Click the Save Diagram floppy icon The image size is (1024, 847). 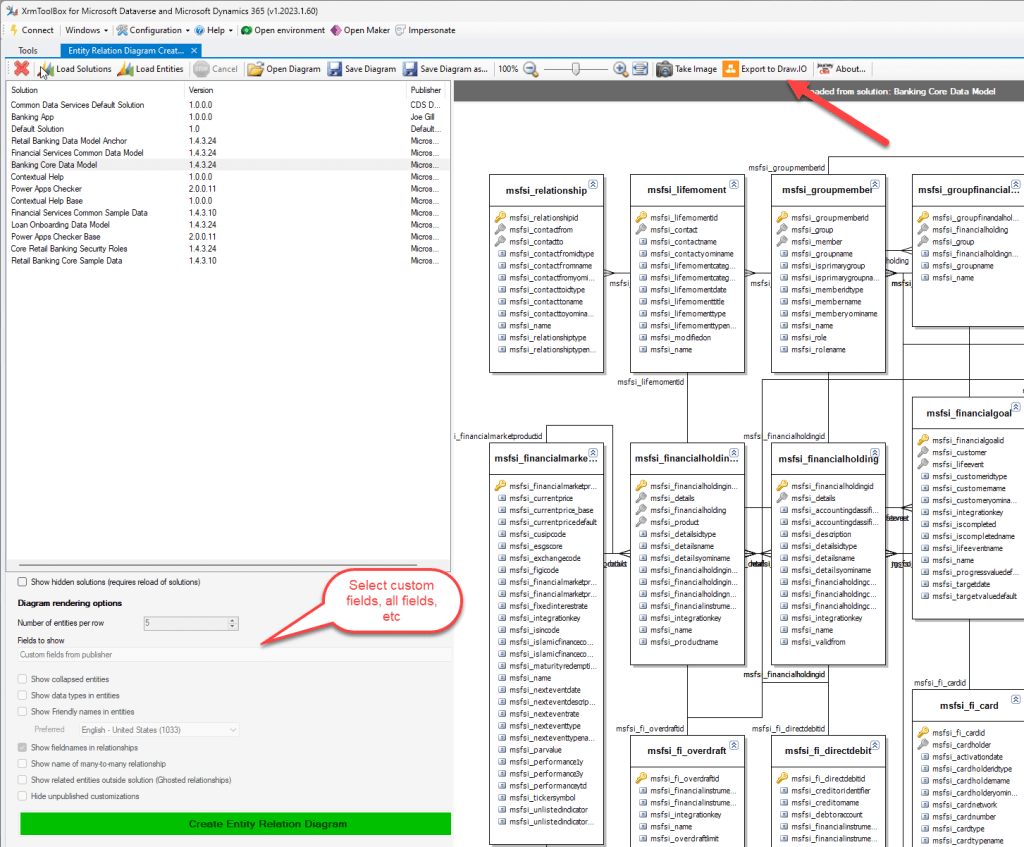(332, 69)
